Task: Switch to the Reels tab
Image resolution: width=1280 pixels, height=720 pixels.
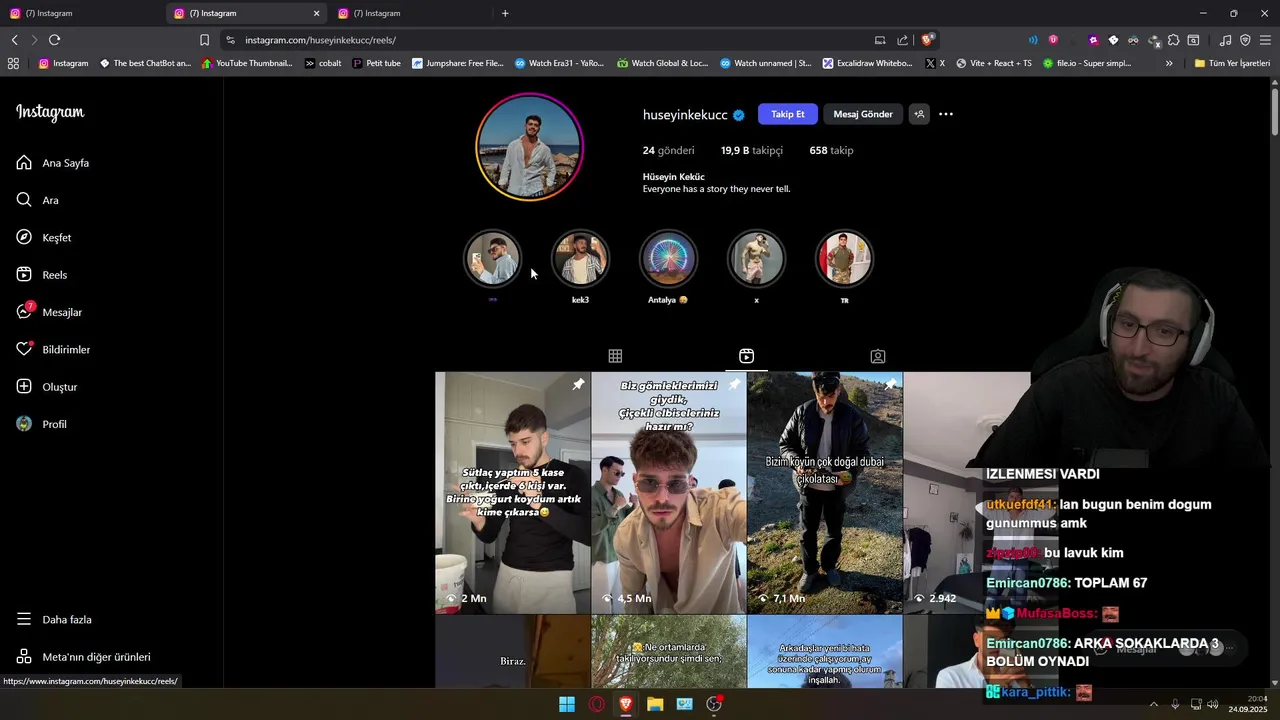Action: [x=746, y=356]
